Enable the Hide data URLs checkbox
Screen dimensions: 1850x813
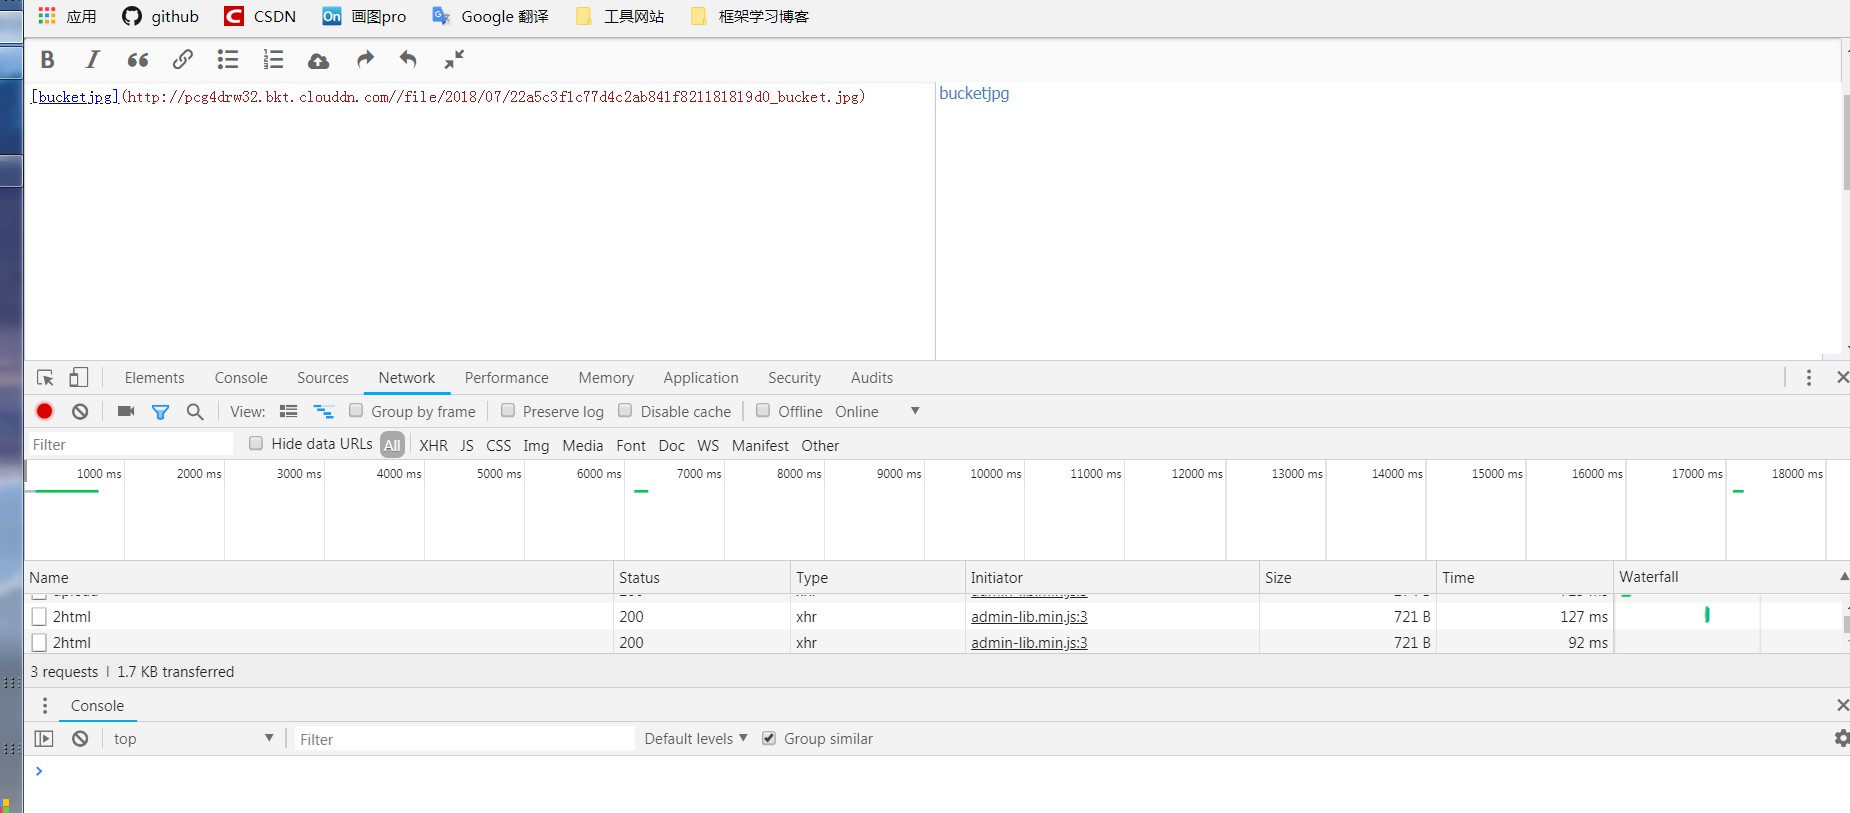256,444
